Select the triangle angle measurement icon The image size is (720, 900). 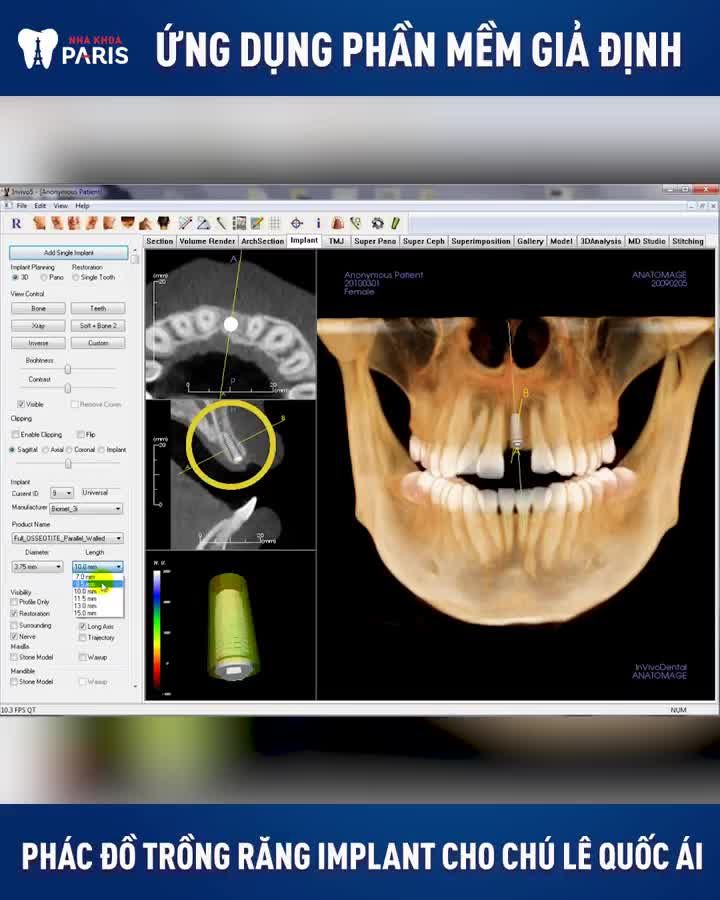tap(204, 223)
